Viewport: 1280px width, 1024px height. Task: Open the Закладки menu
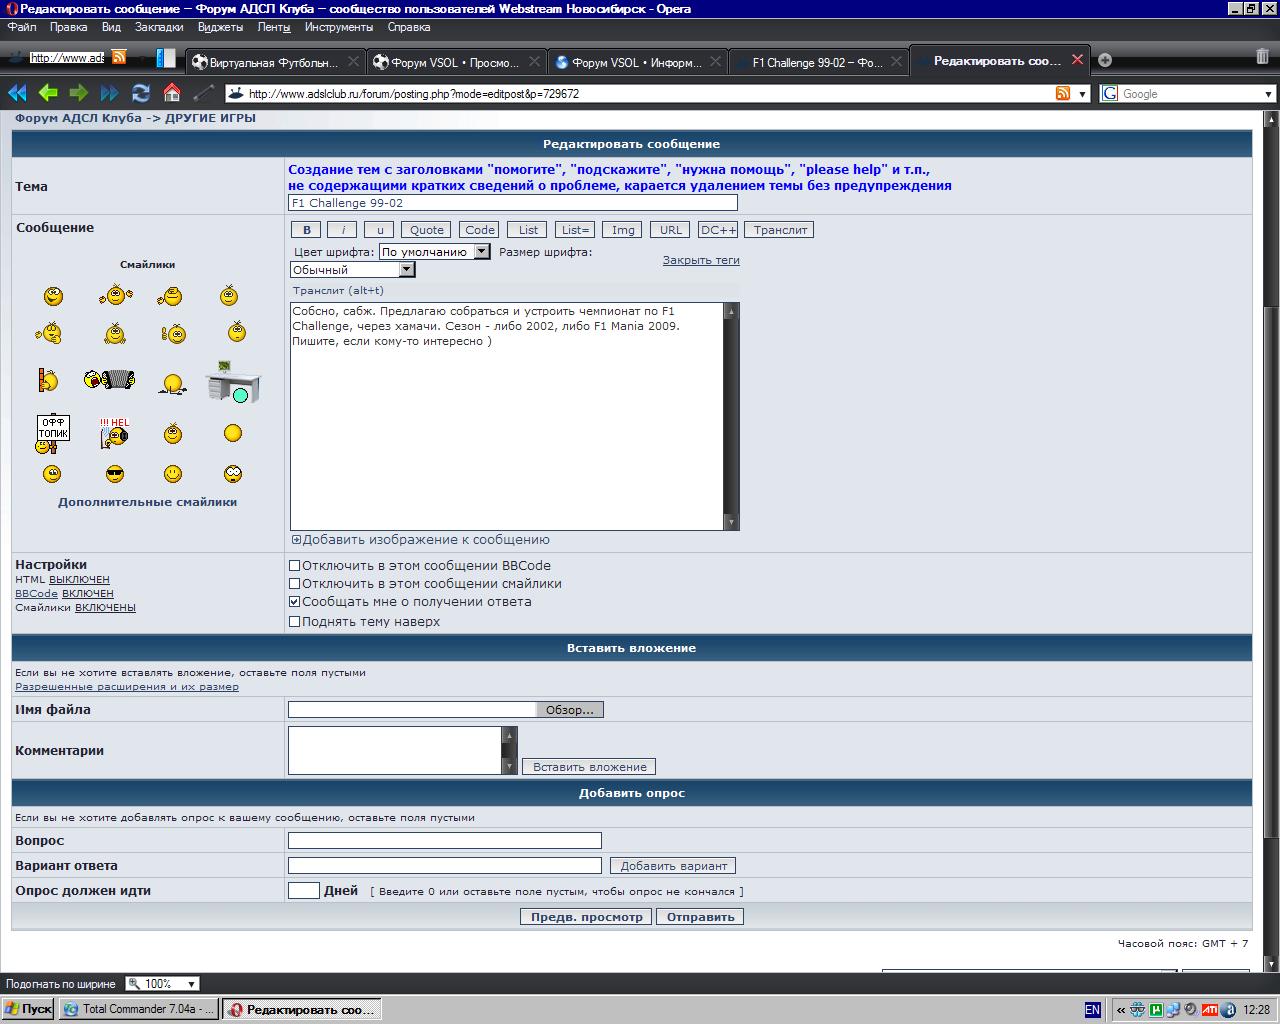(x=159, y=27)
